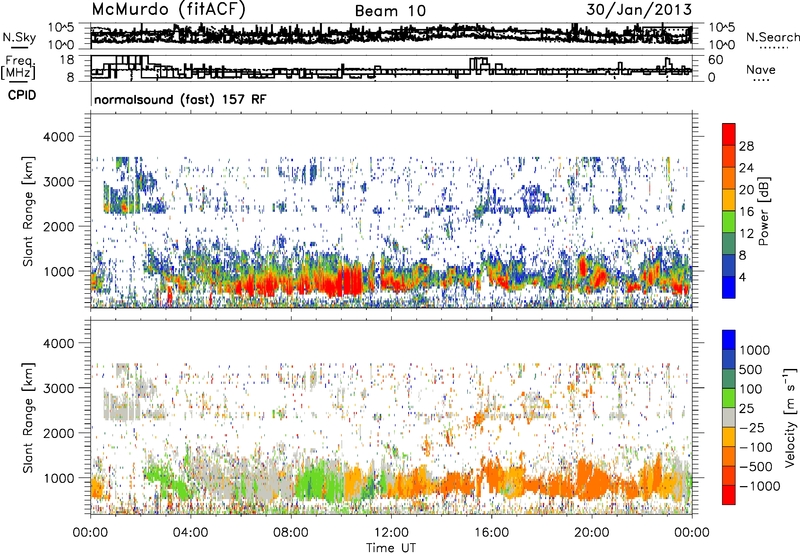Click the far-range echo cluster near 01:00 in power panel
This screenshot has height=554, width=800.
120,199
